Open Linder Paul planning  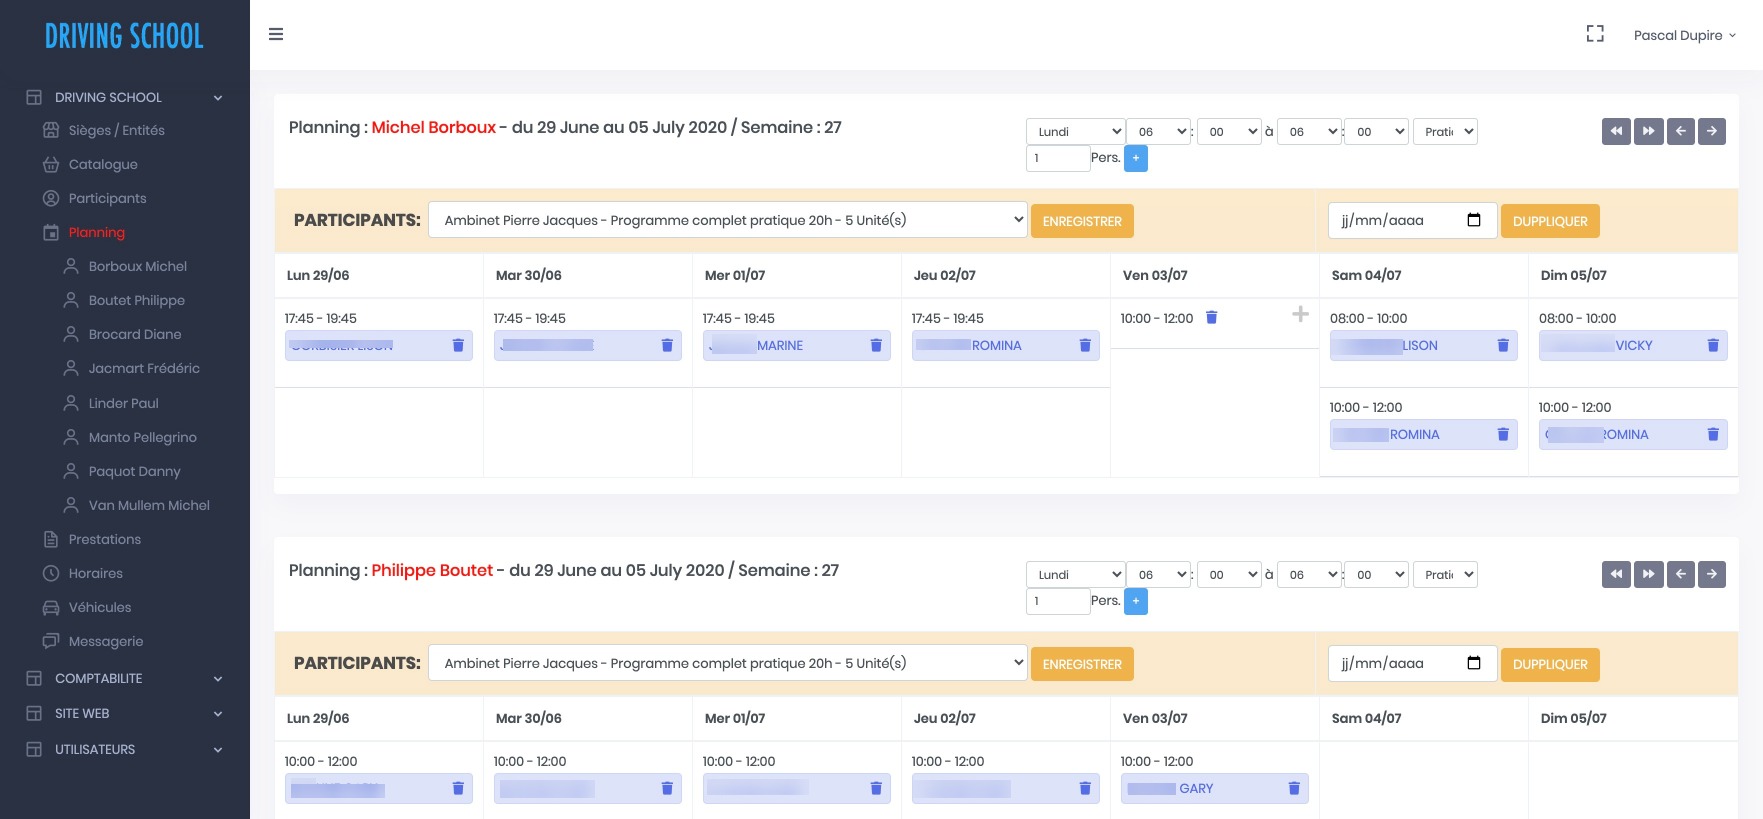(123, 403)
